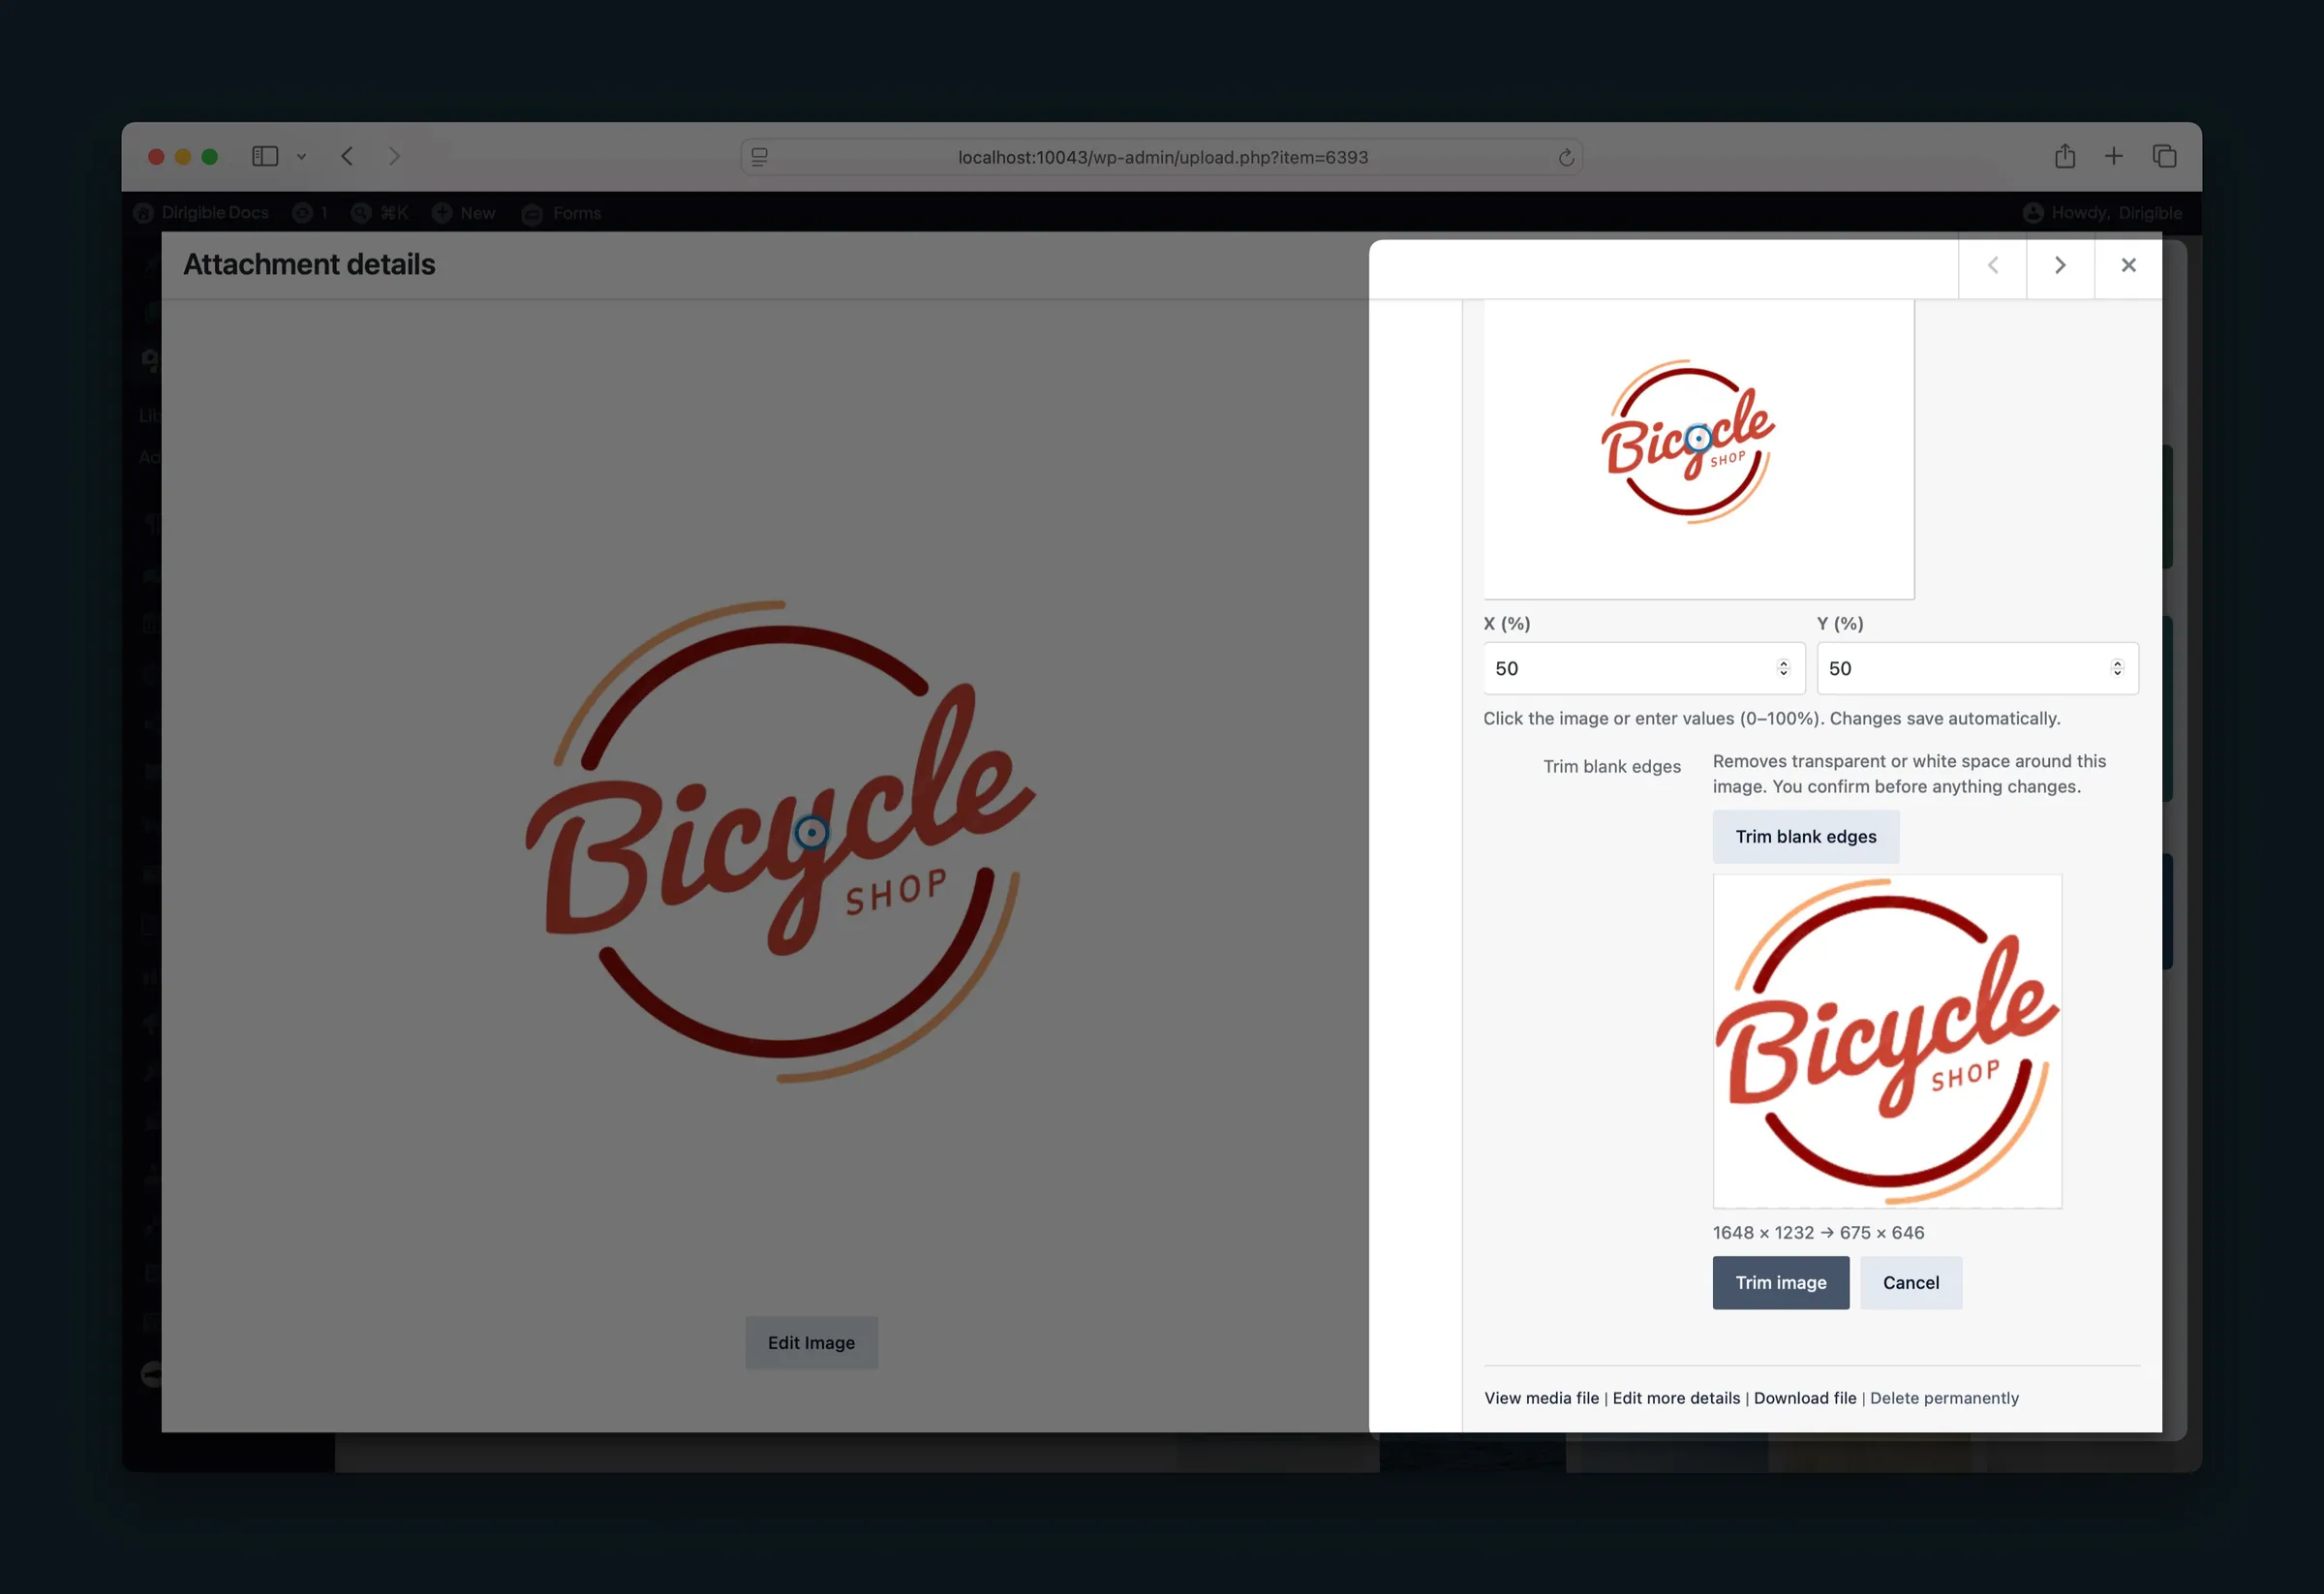Viewport: 2324px width, 1594px height.
Task: Click the X (%) value field
Action: pos(1643,668)
